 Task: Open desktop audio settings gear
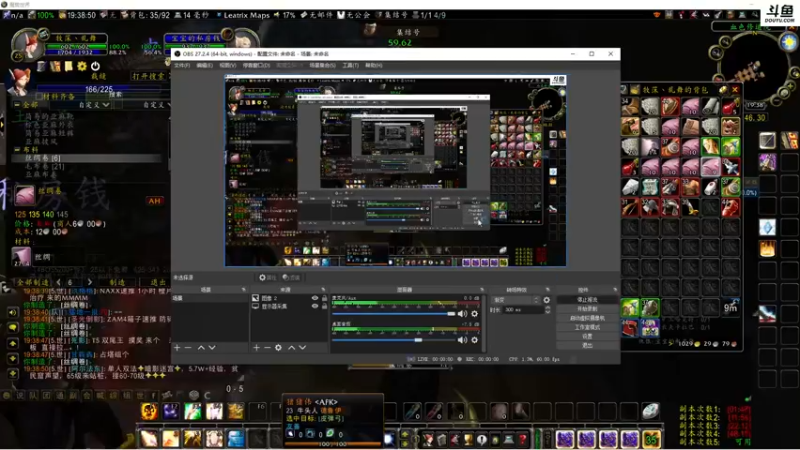(x=474, y=340)
